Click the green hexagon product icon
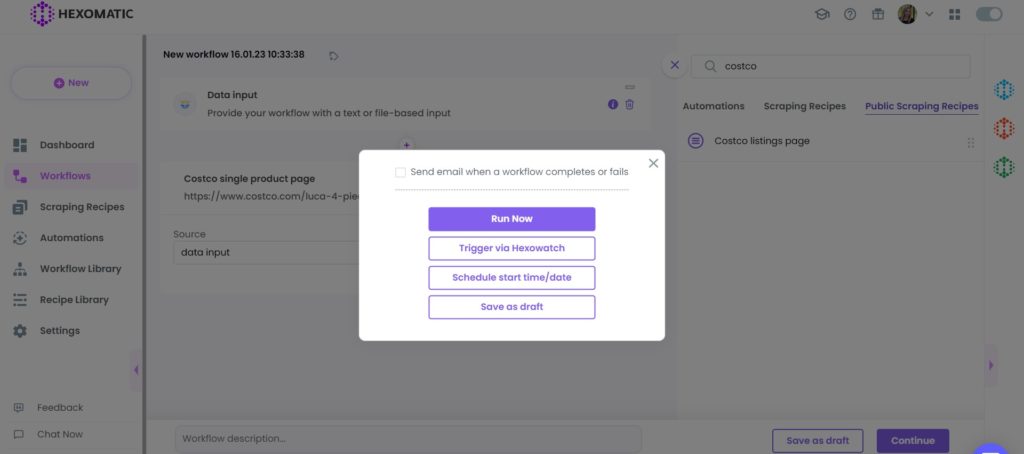The height and width of the screenshot is (454, 1024). pyautogui.click(x=1004, y=167)
